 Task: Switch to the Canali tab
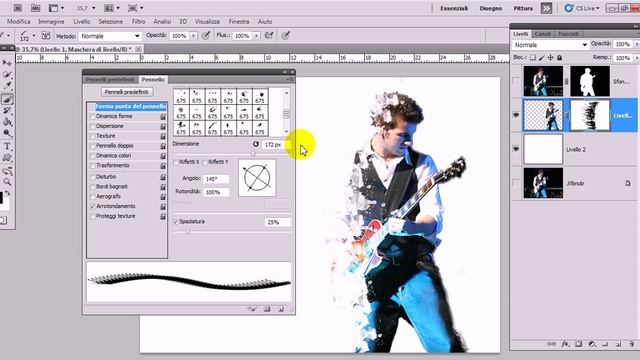543,34
